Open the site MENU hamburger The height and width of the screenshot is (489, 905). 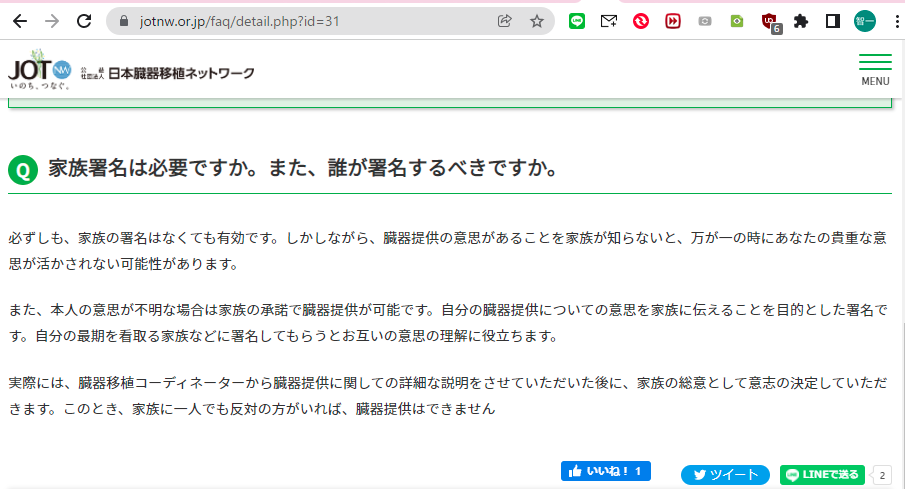[875, 69]
